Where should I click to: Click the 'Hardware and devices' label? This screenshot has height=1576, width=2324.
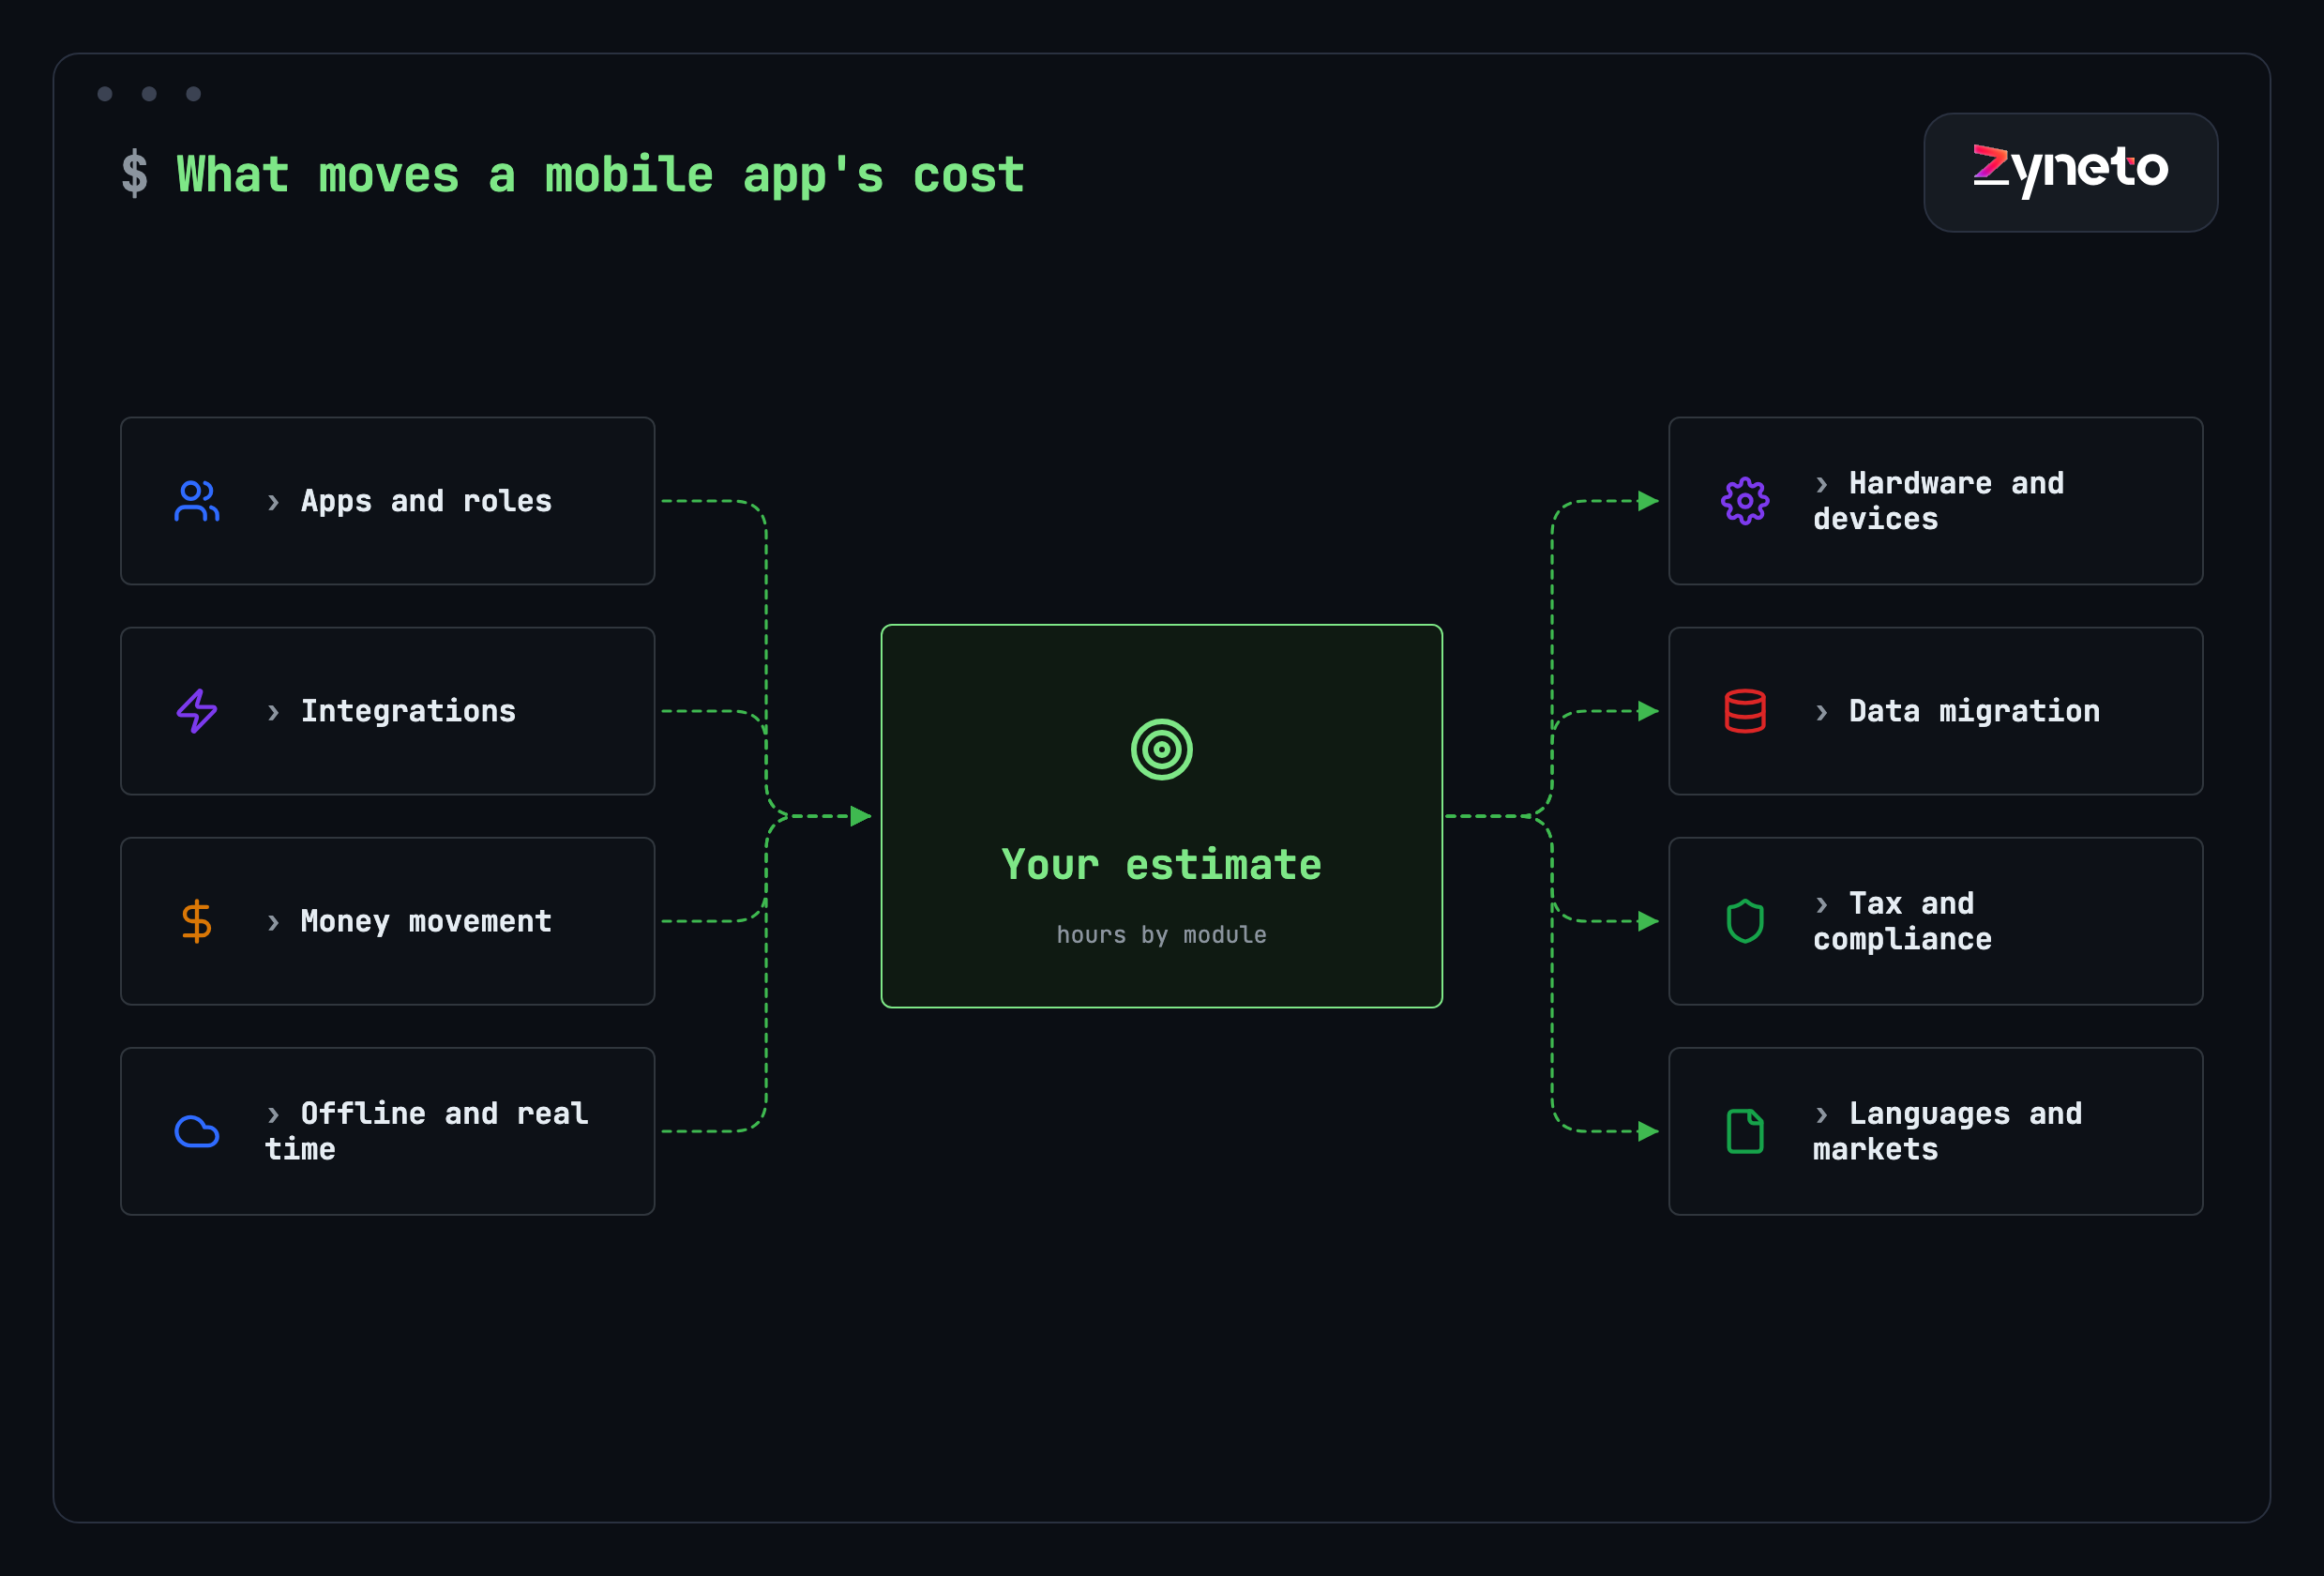(1939, 501)
